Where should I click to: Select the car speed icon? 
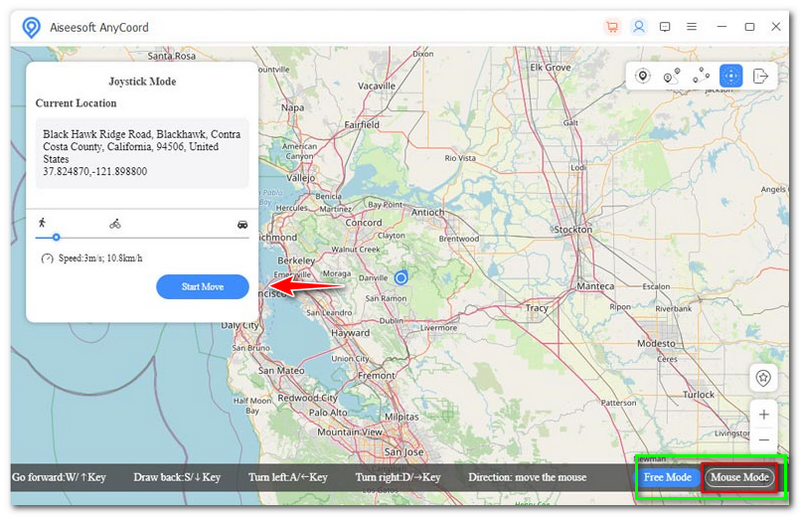[242, 224]
